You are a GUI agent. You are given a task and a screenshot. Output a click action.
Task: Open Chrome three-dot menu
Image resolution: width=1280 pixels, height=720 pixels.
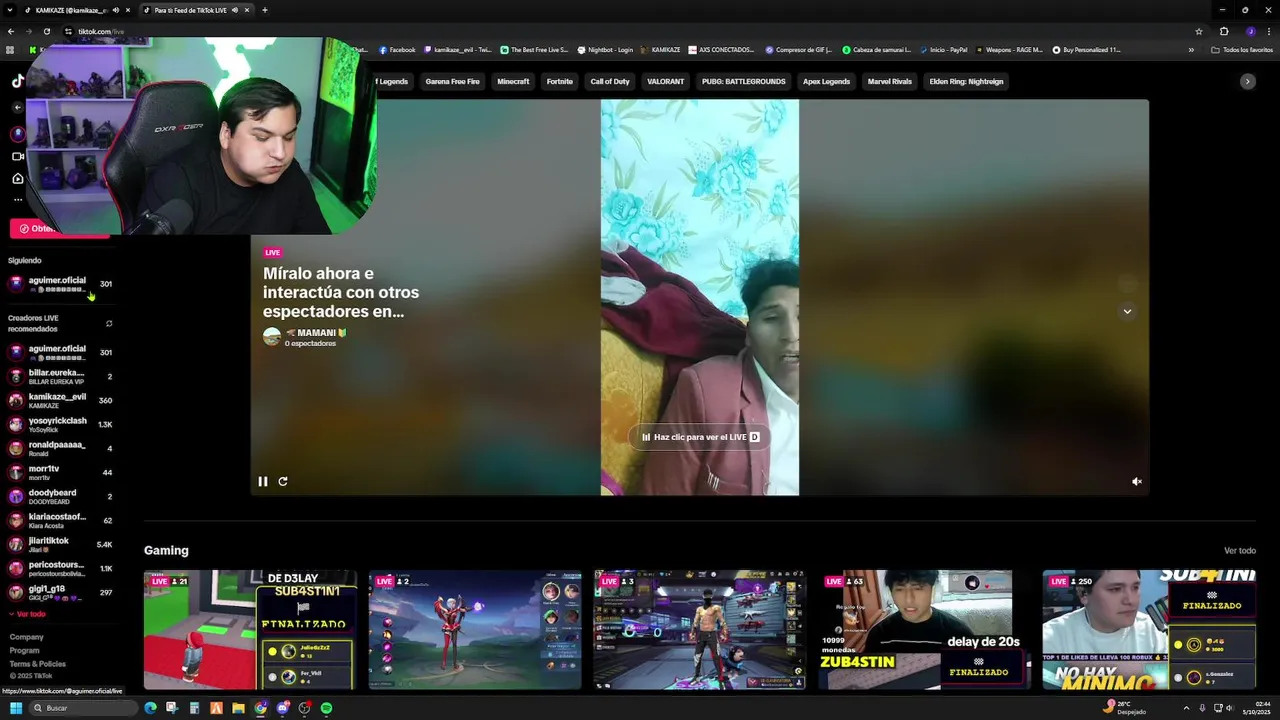(x=1269, y=31)
